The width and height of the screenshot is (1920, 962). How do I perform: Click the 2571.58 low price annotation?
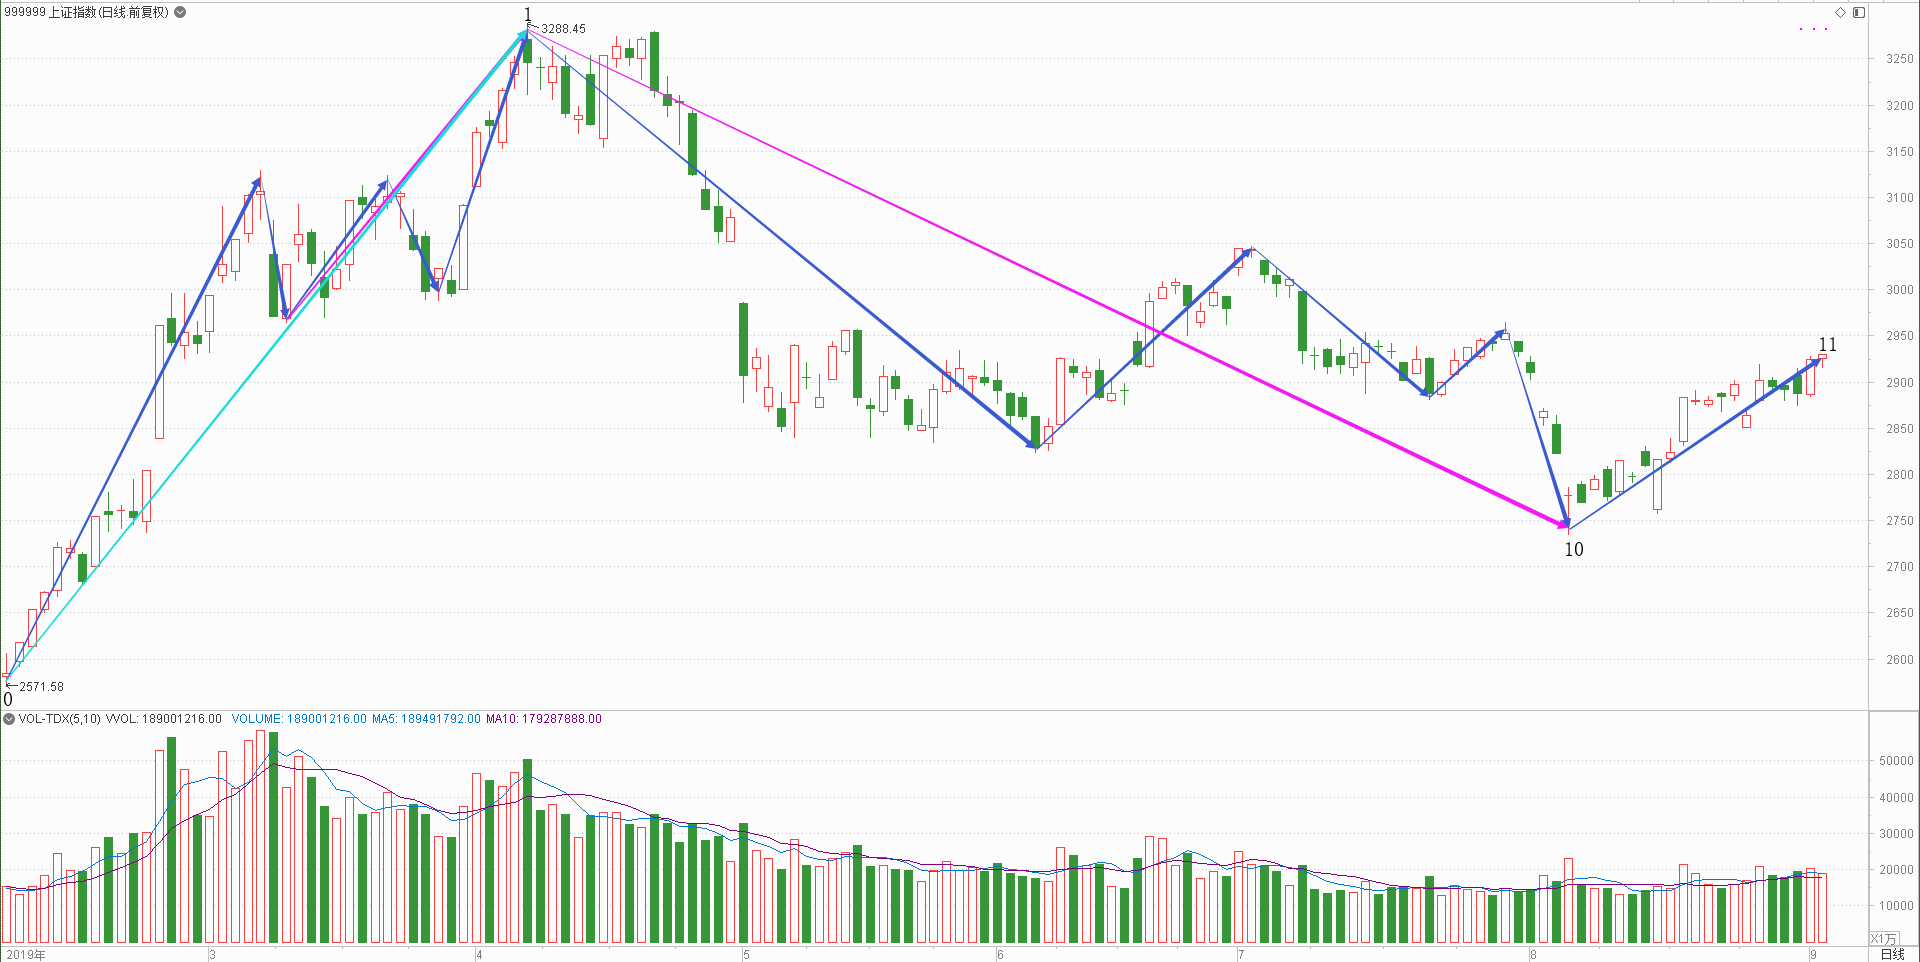pos(41,687)
